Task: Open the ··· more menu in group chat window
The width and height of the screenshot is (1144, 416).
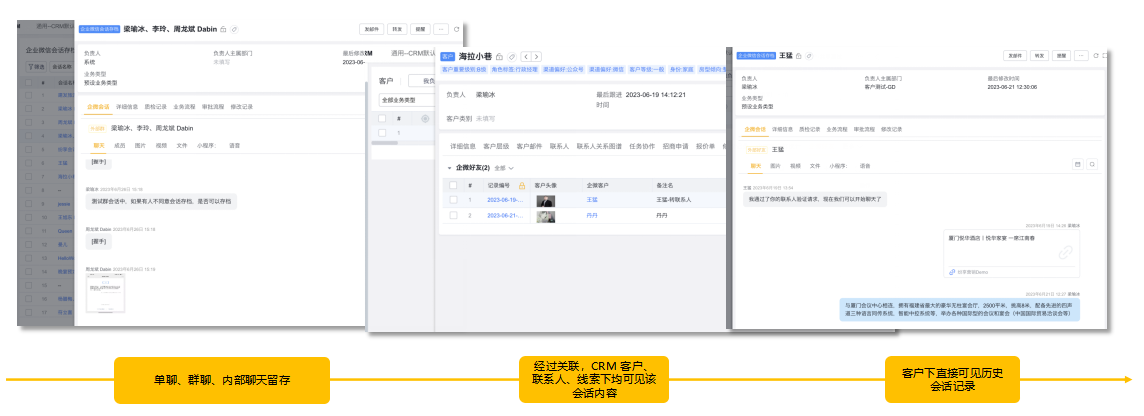Action: tap(441, 29)
